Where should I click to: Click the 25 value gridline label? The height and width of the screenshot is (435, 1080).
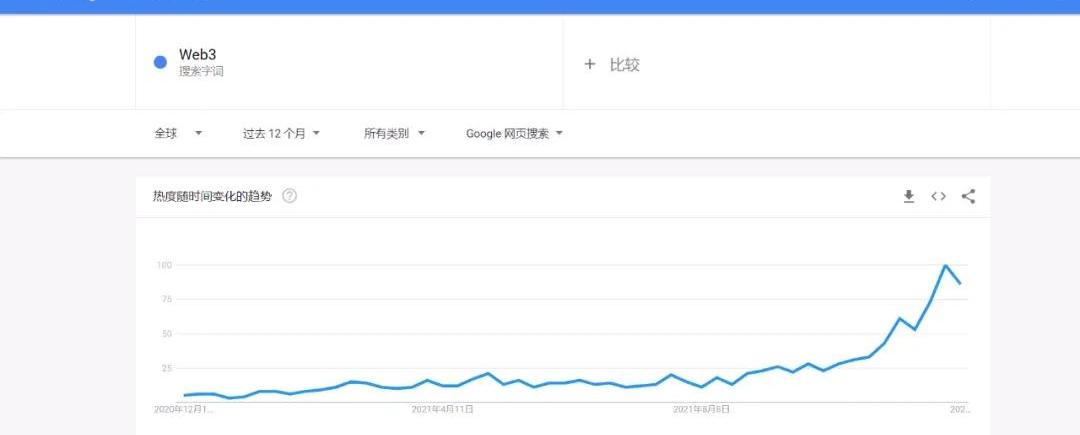pos(167,368)
